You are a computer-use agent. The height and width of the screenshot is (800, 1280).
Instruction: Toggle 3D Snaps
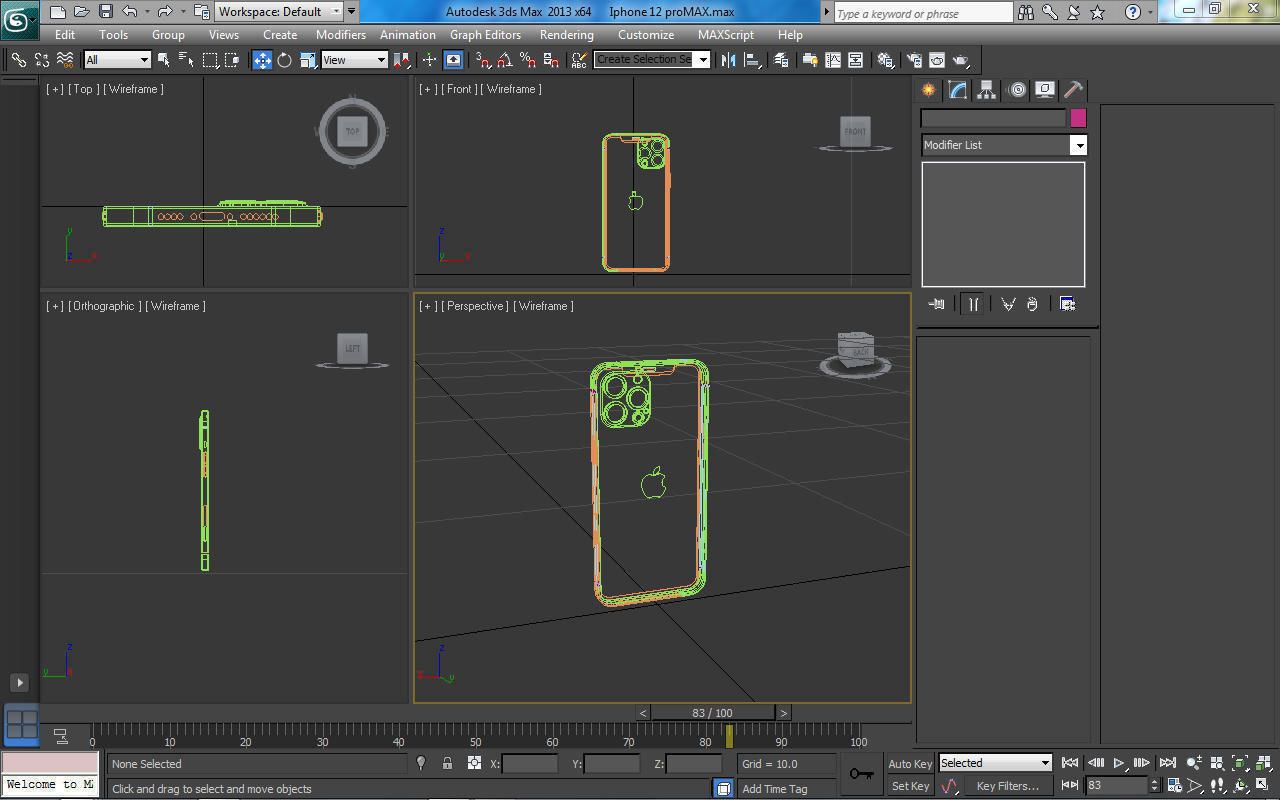(484, 60)
